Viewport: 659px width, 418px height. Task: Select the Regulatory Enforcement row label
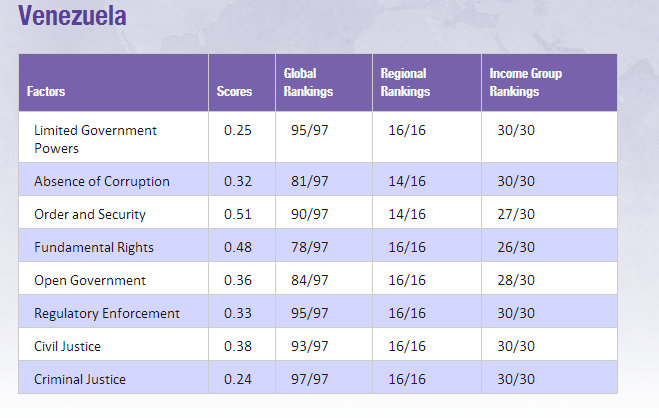107,313
